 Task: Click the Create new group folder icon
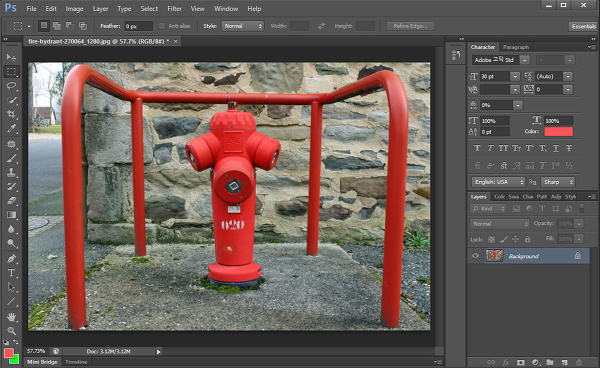(x=549, y=362)
